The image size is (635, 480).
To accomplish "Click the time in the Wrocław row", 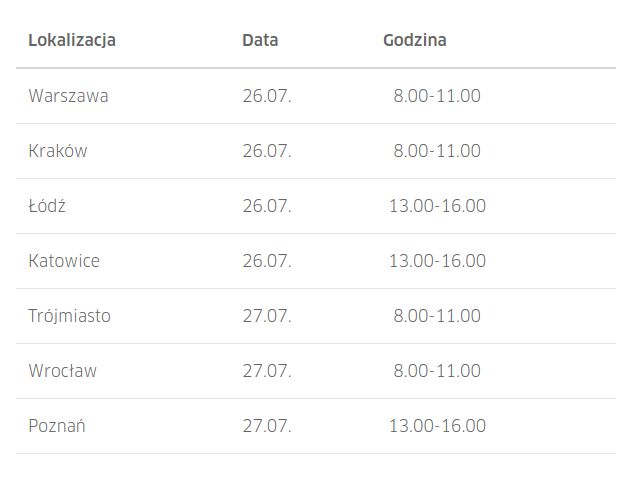I will tap(437, 371).
